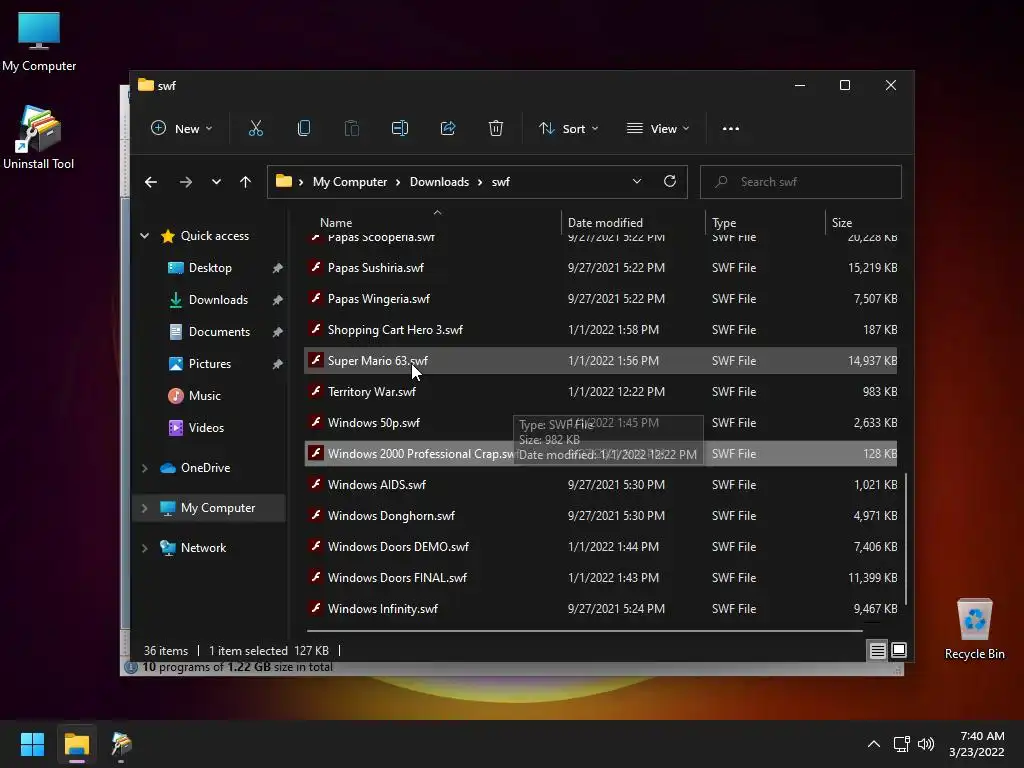1024x768 pixels.
Task: Click the Flash icon beside Windows AIDS.swf
Action: pyautogui.click(x=315, y=484)
